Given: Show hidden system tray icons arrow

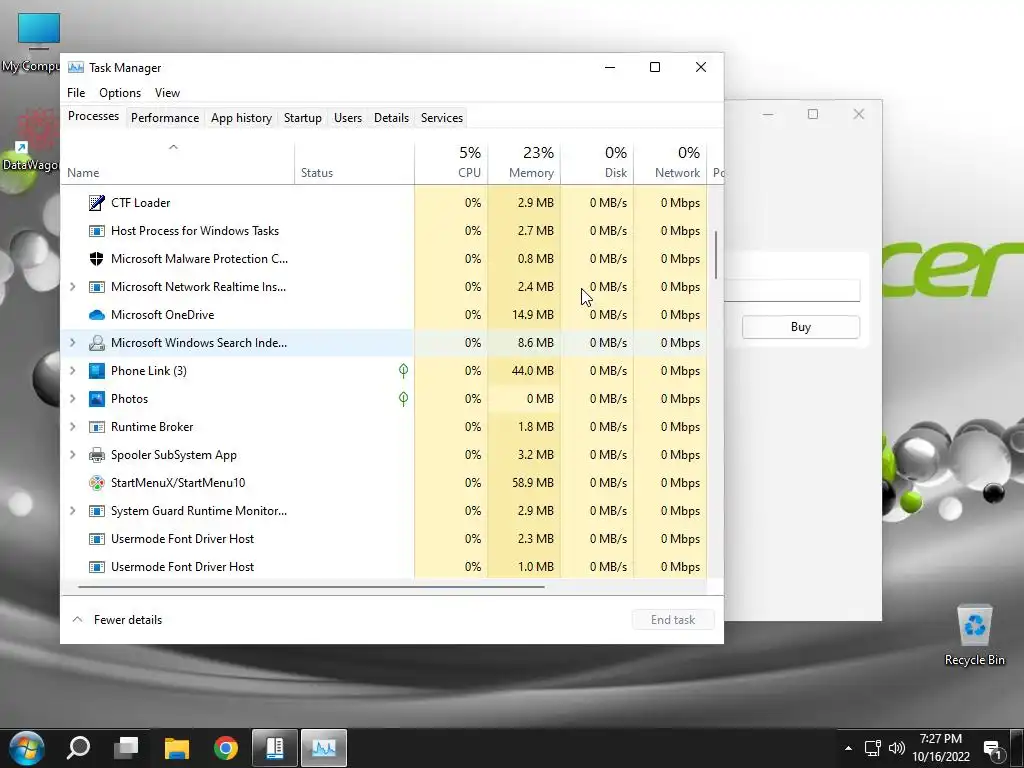Looking at the screenshot, I should (x=848, y=748).
